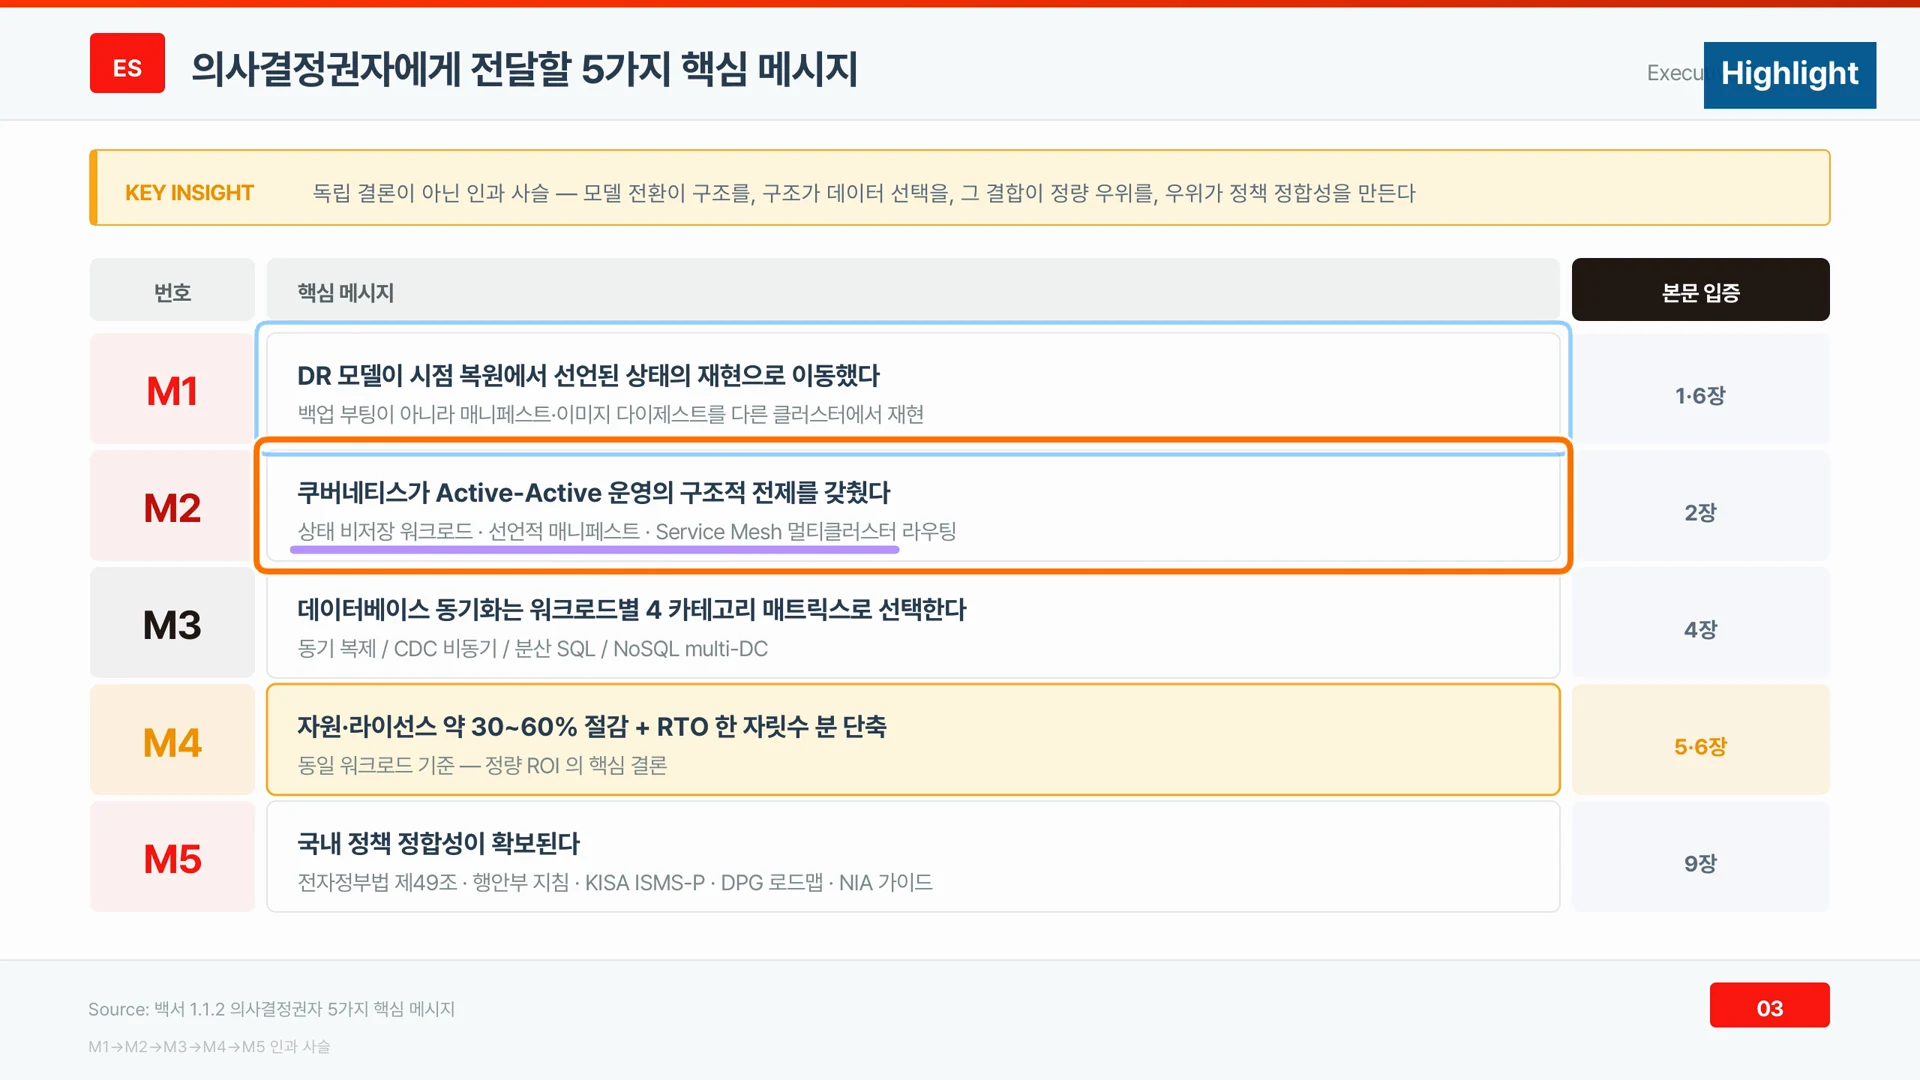Click the 본문 입증 column header
1920x1080 pixels.
click(x=1700, y=290)
